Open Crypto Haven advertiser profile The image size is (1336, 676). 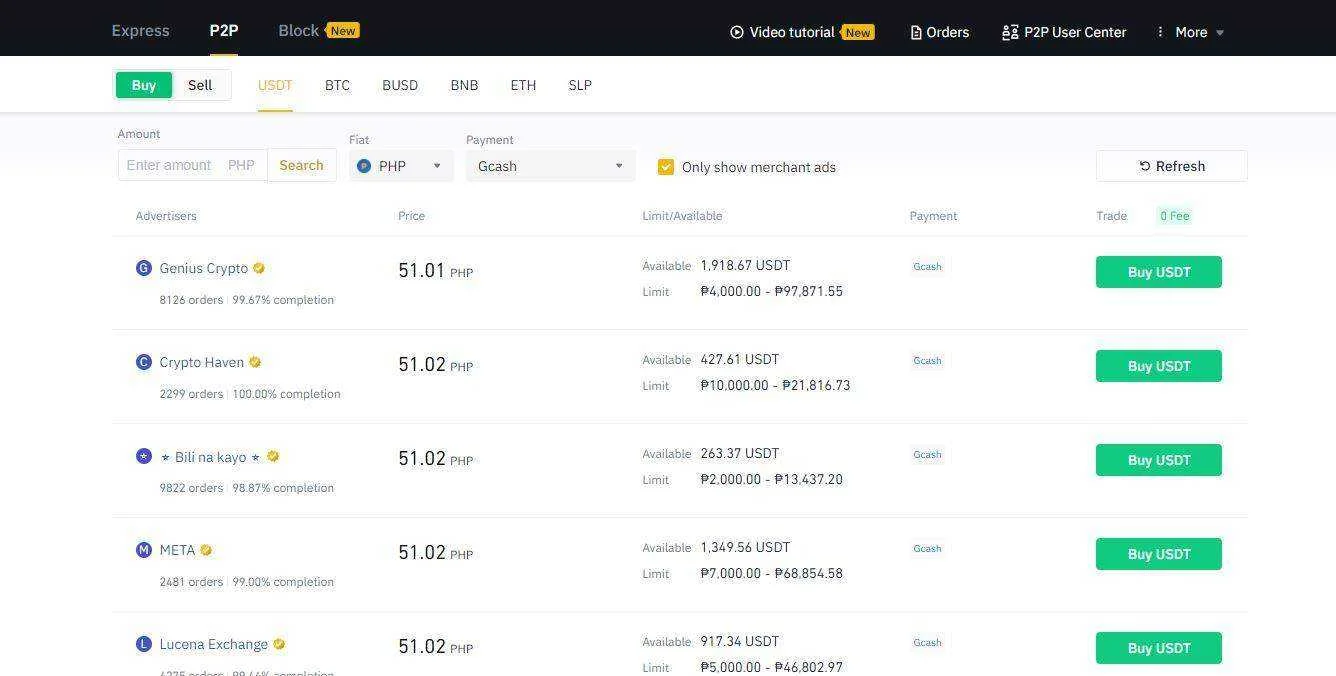[202, 362]
